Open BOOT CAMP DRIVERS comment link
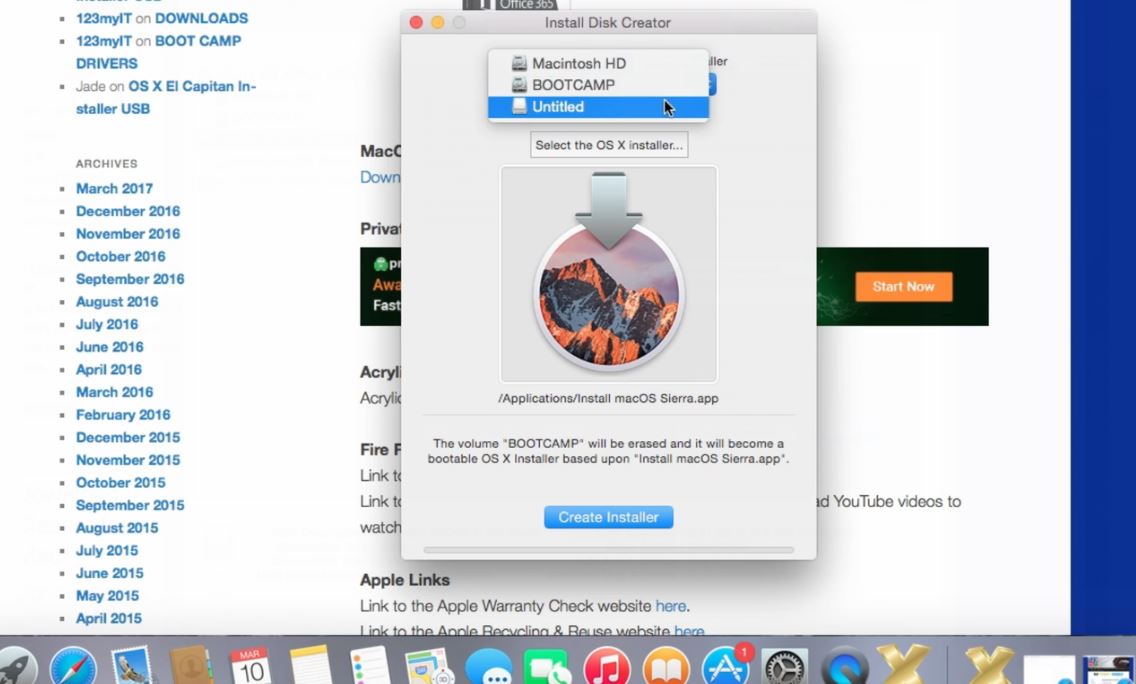 (159, 52)
